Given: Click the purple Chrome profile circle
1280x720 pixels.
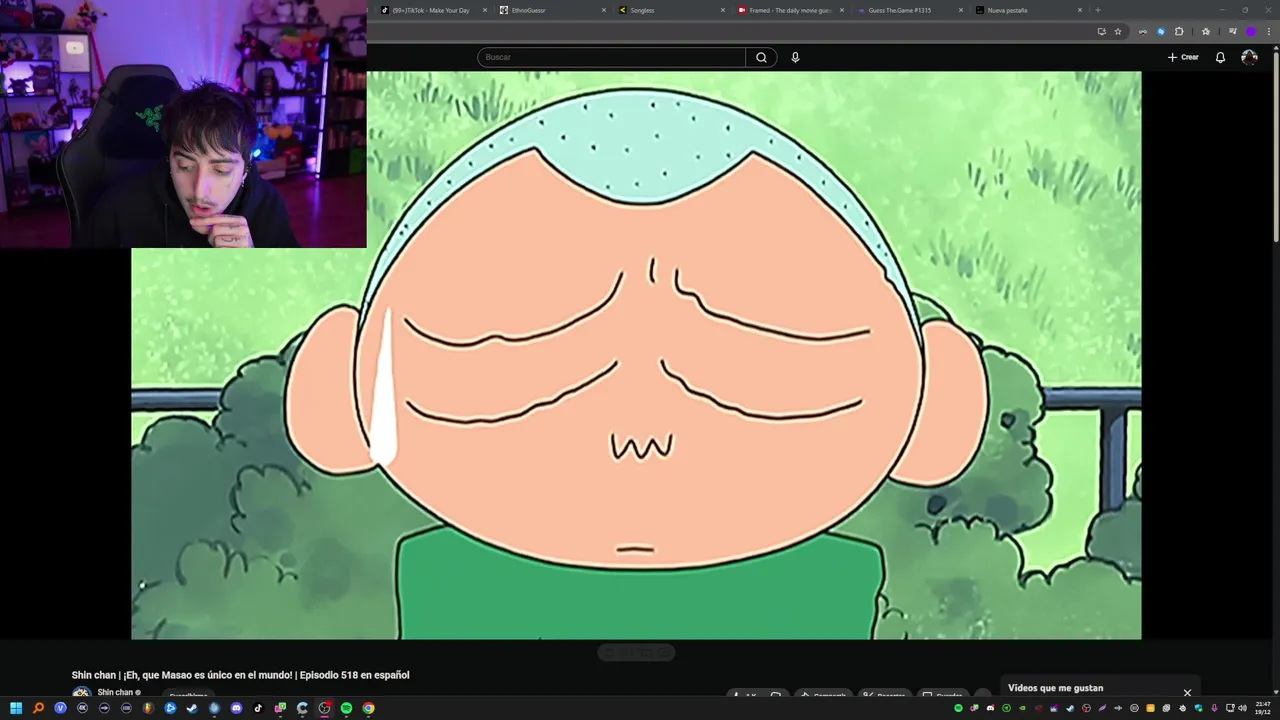Looking at the screenshot, I should (1251, 31).
